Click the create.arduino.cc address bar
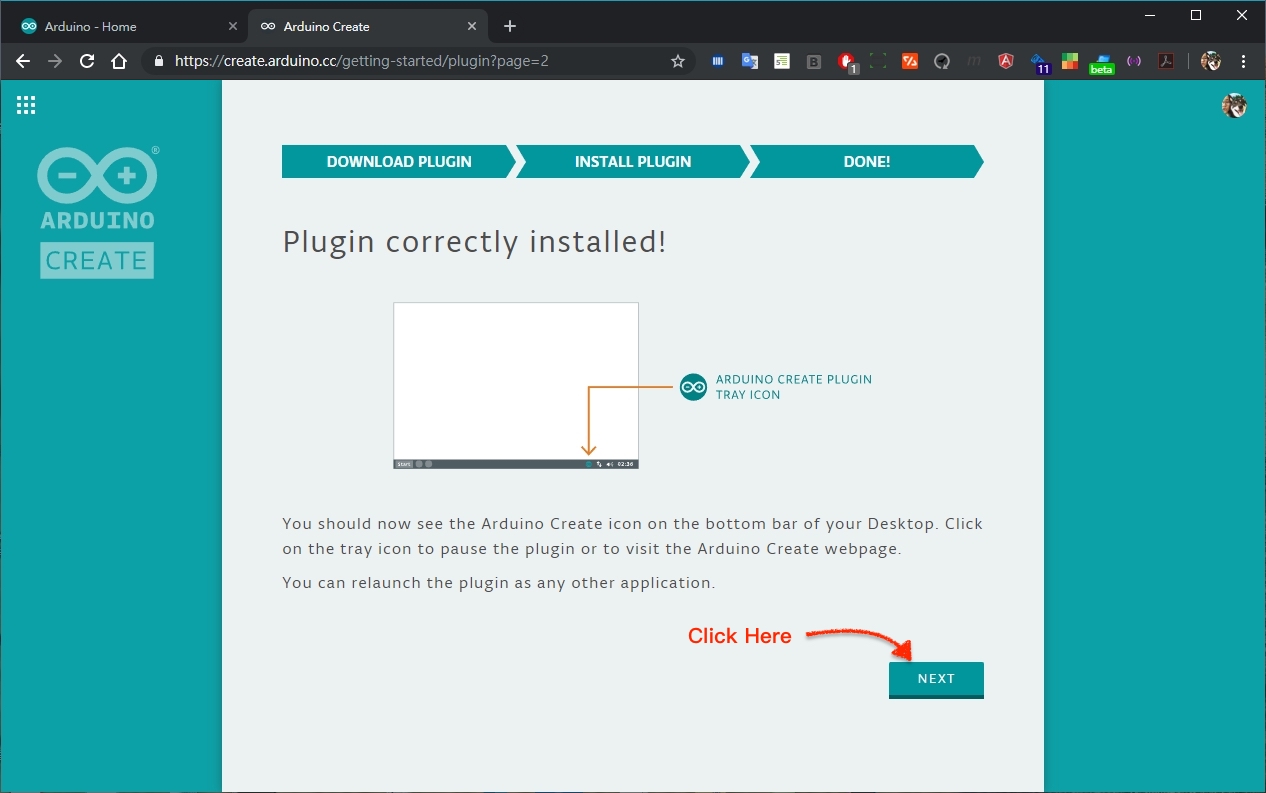 coord(417,61)
